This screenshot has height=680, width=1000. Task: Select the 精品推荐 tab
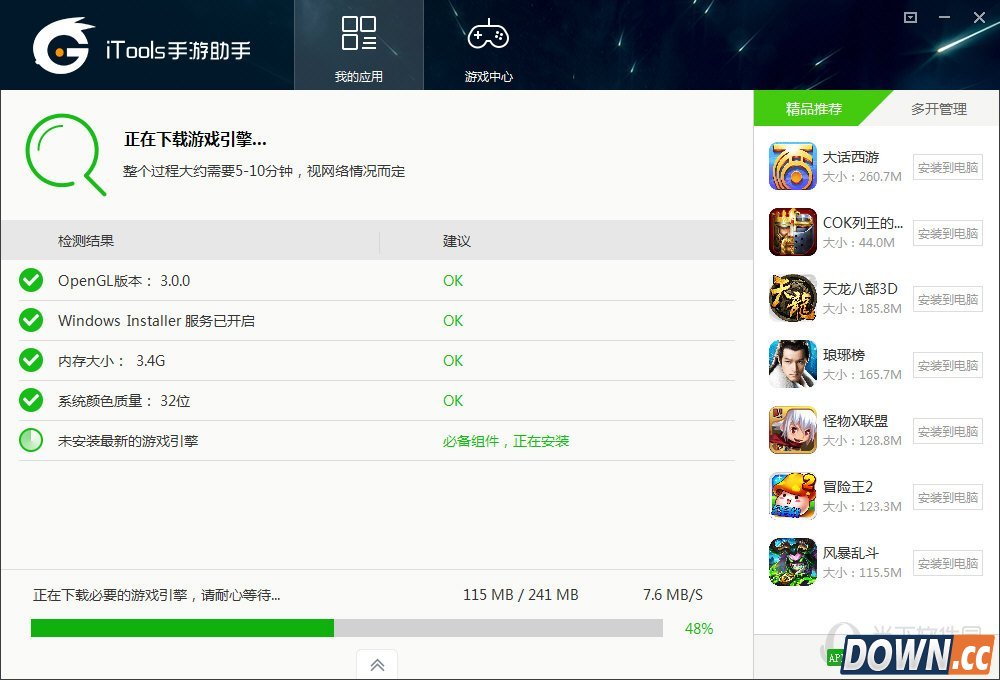[814, 108]
